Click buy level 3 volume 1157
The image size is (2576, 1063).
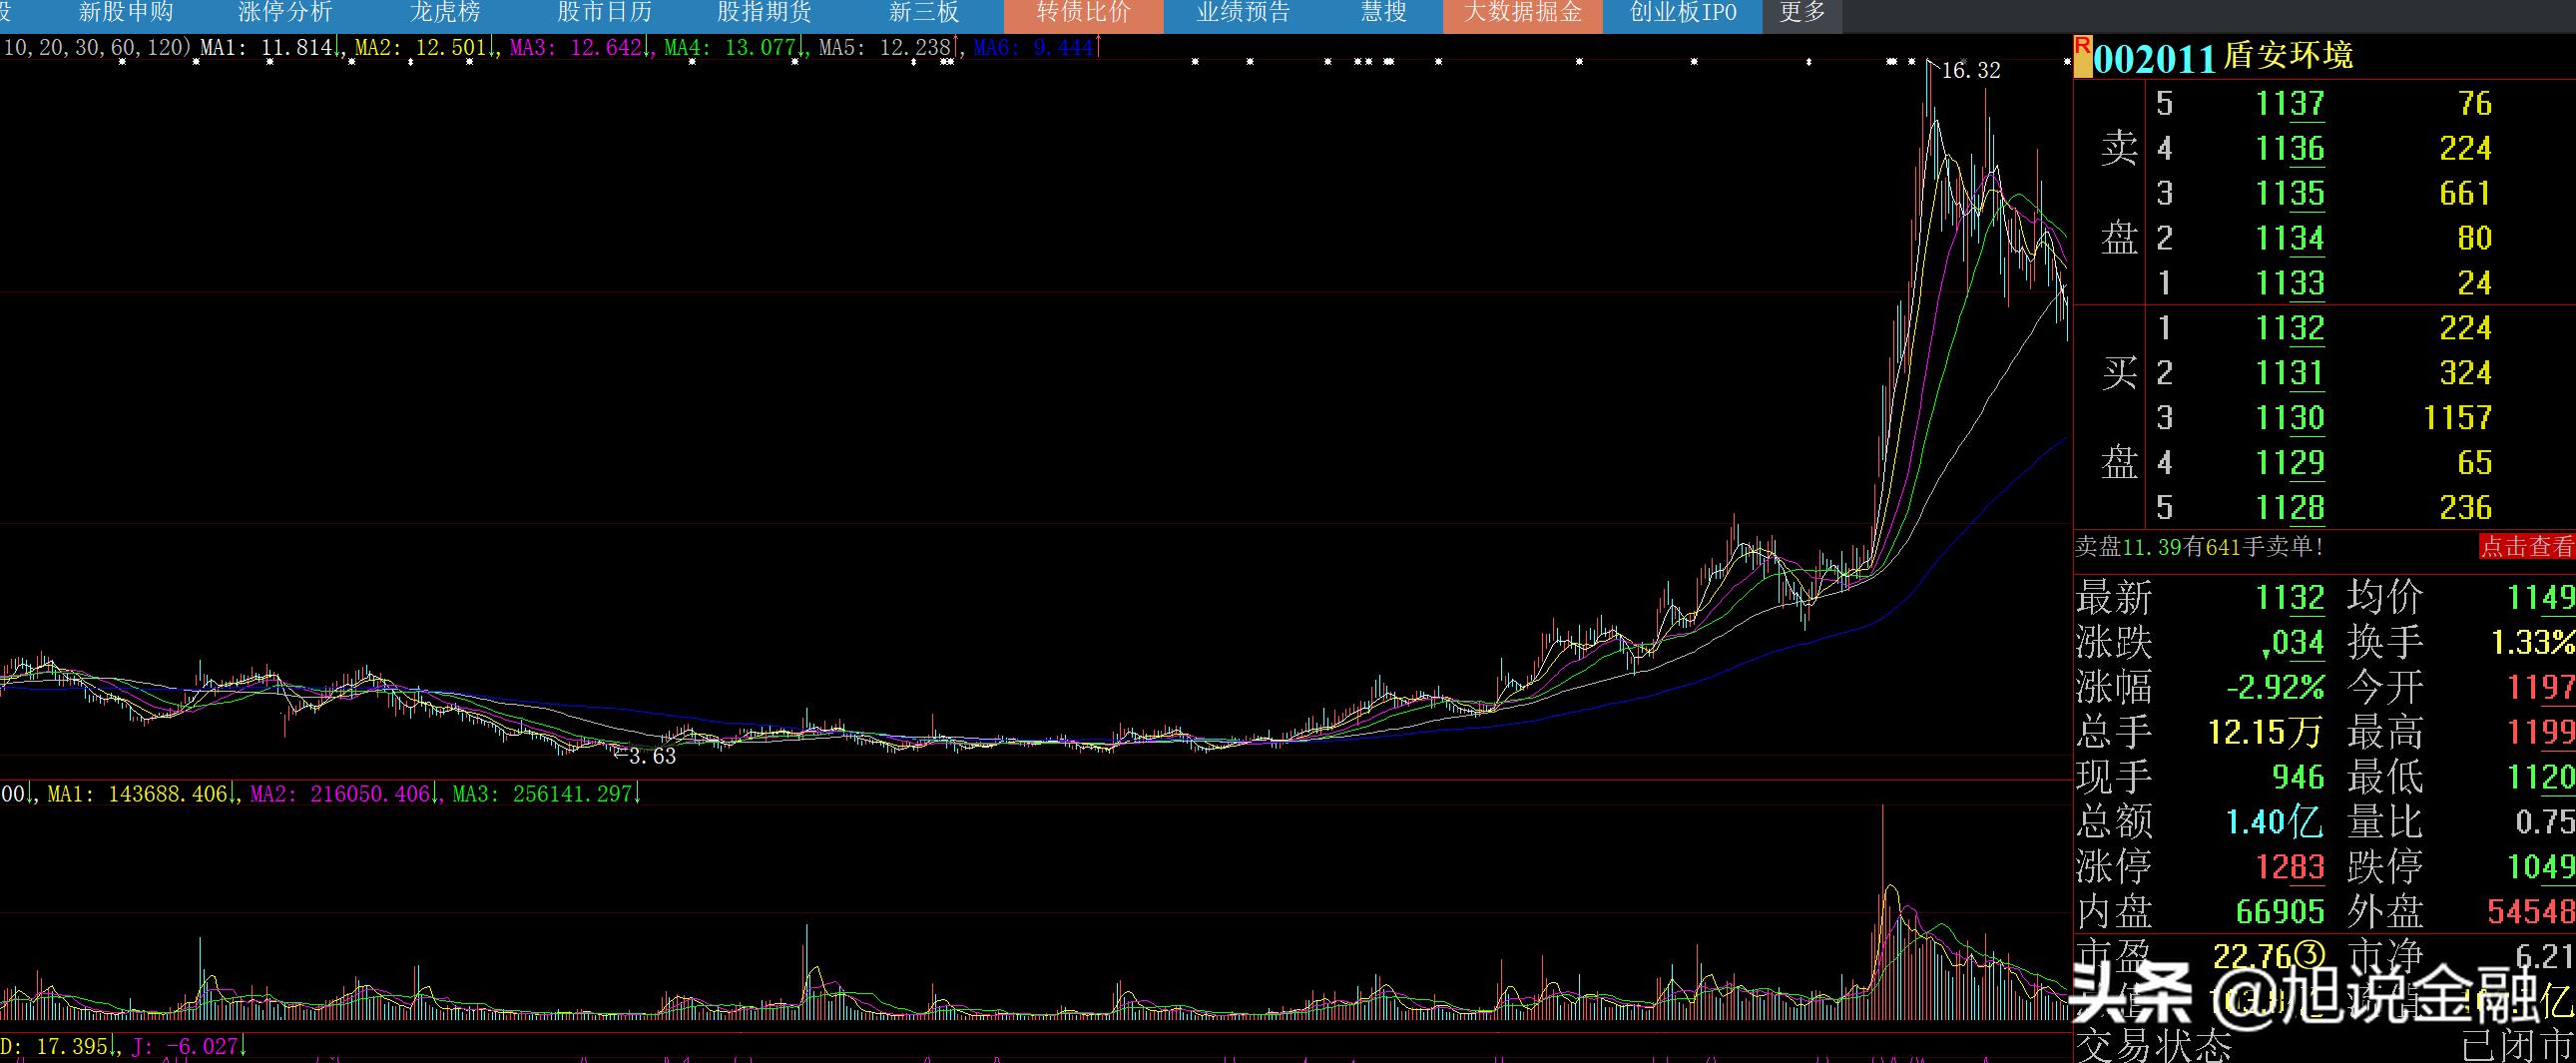pos(2458,418)
